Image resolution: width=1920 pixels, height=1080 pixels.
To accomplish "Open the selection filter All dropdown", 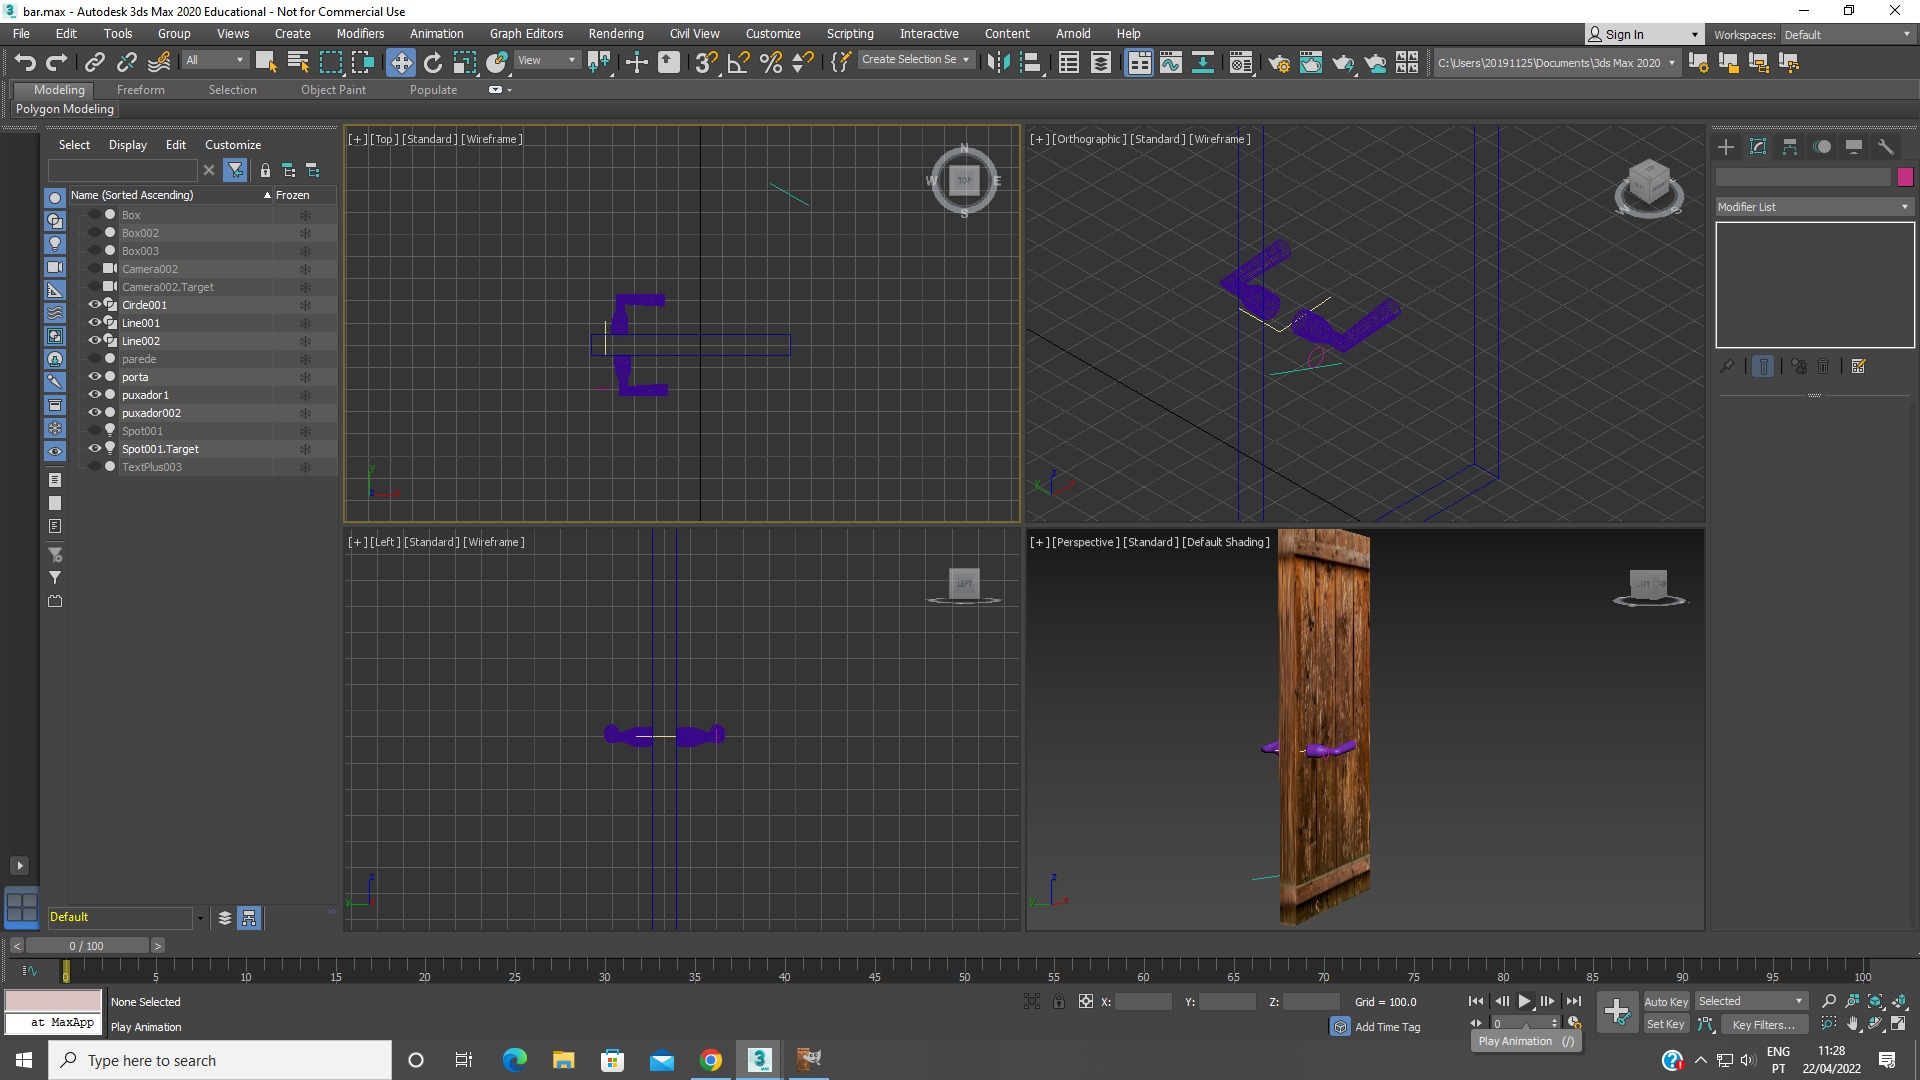I will coord(215,61).
